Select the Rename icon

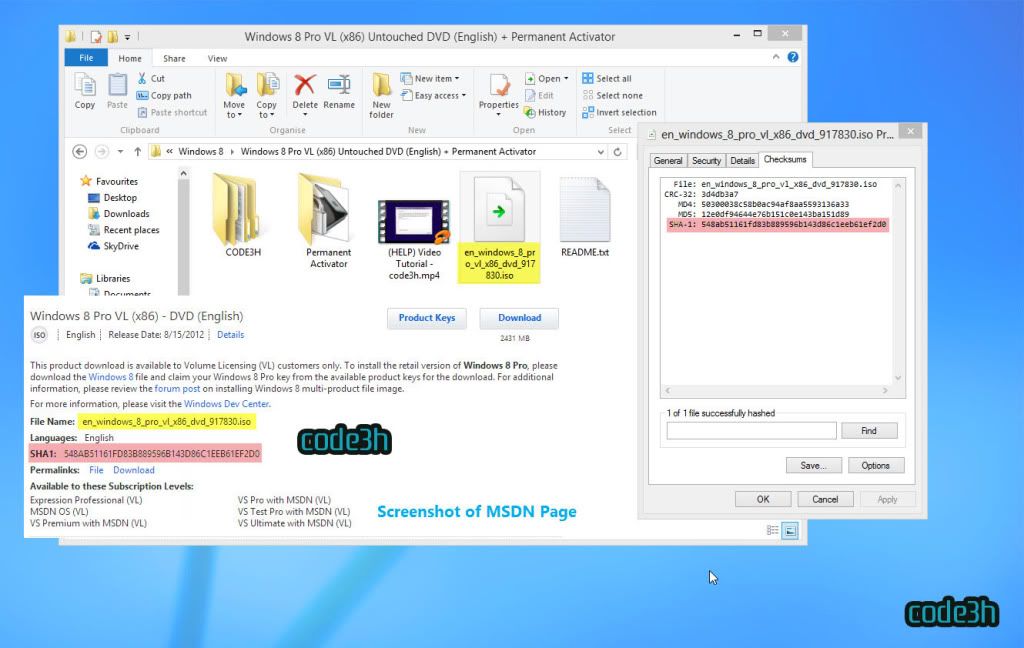point(341,86)
